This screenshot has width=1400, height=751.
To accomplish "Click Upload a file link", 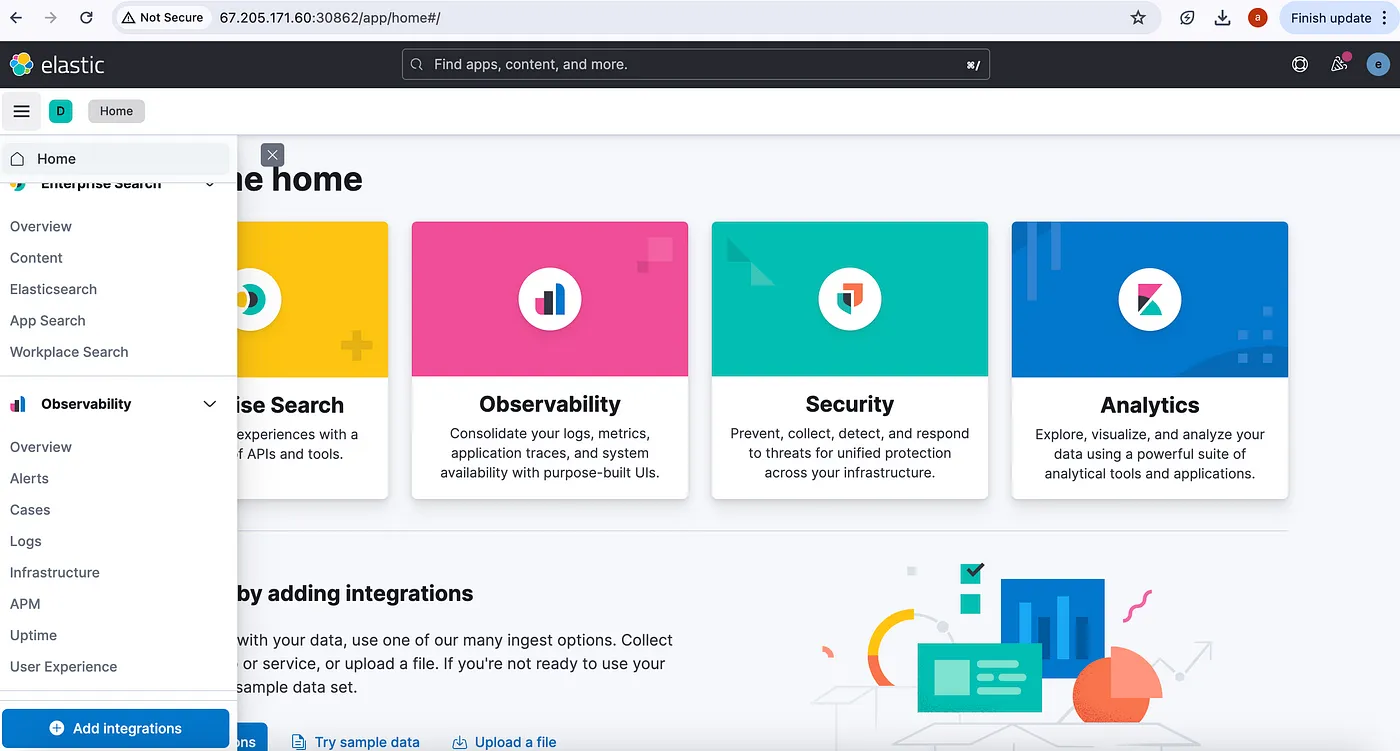I will click(505, 742).
